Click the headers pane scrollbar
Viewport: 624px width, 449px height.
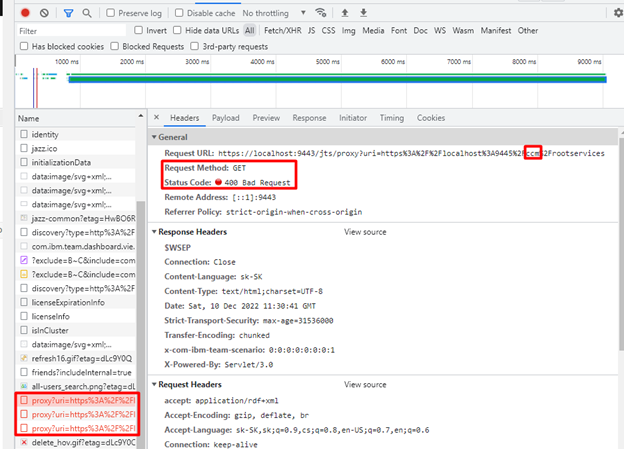point(621,244)
